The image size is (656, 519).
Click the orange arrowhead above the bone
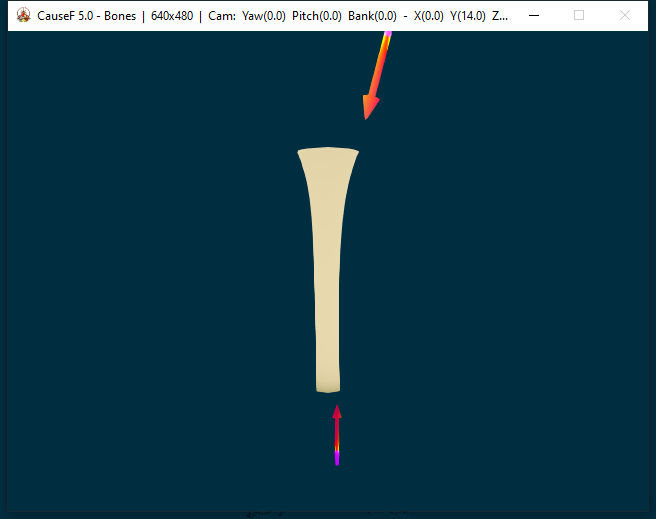pos(370,105)
